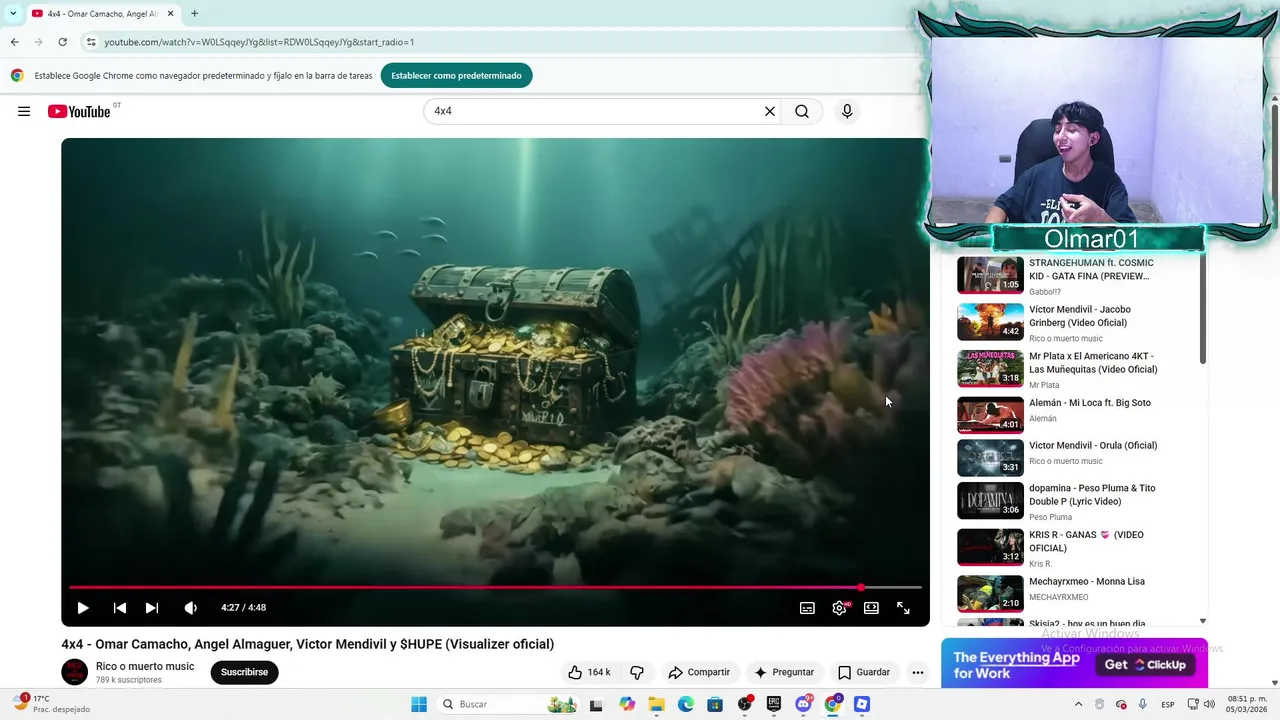Image resolution: width=1280 pixels, height=720 pixels.
Task: Open Roblox from the taskbar
Action: [x=862, y=704]
